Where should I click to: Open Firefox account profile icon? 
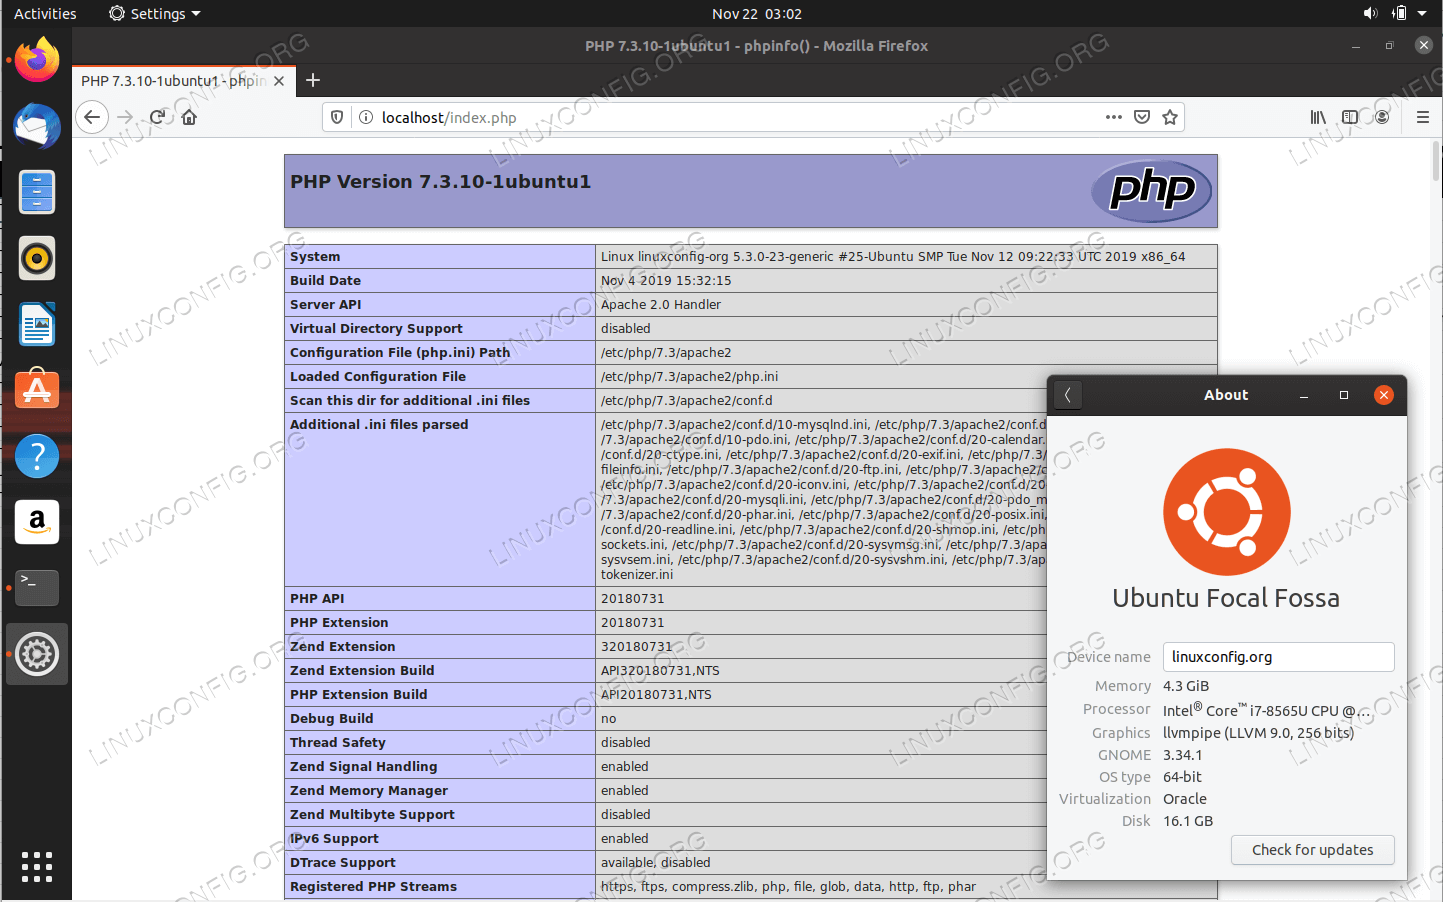point(1382,117)
